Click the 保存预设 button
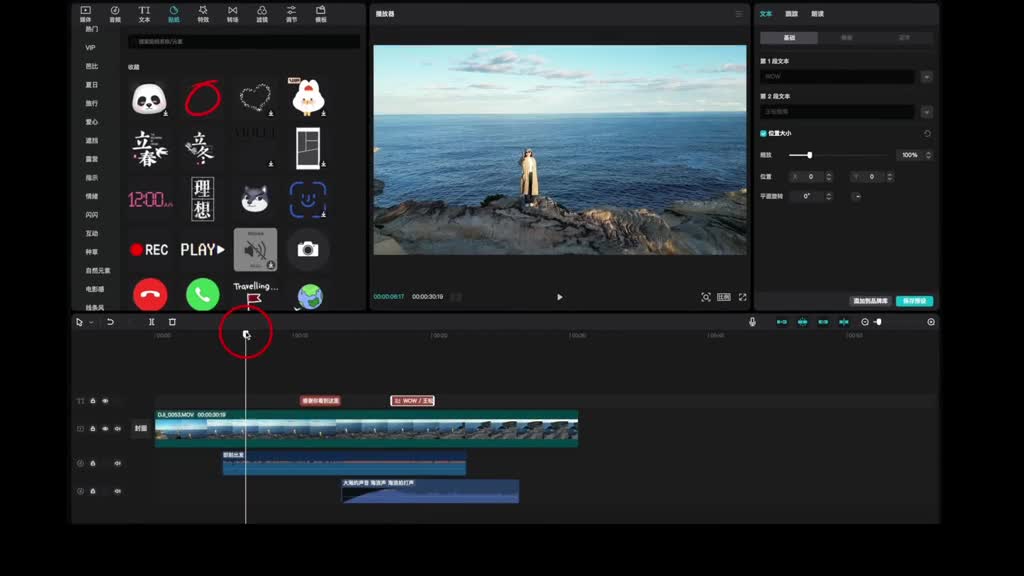The width and height of the screenshot is (1024, 576). click(914, 301)
